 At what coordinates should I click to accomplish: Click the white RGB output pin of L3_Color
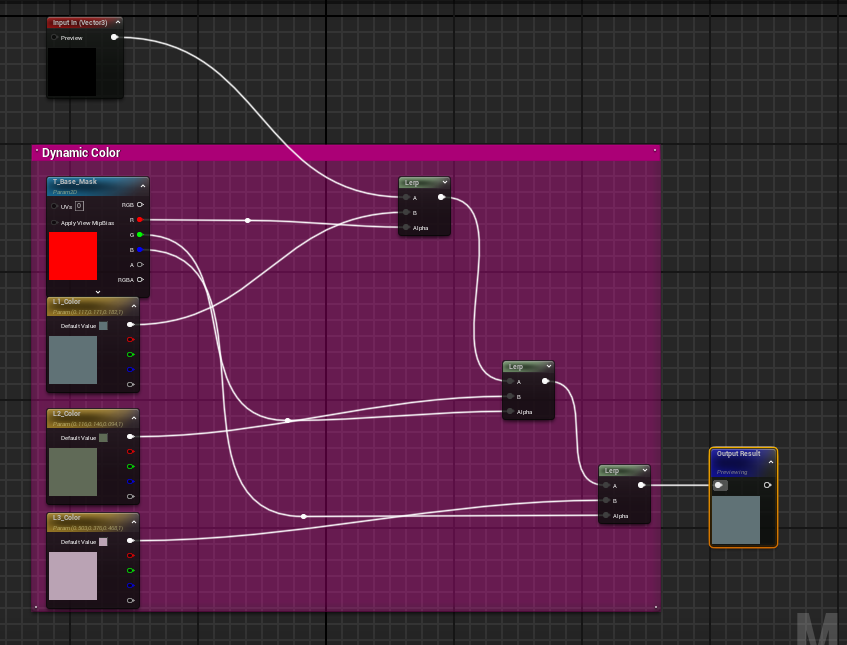click(x=130, y=540)
